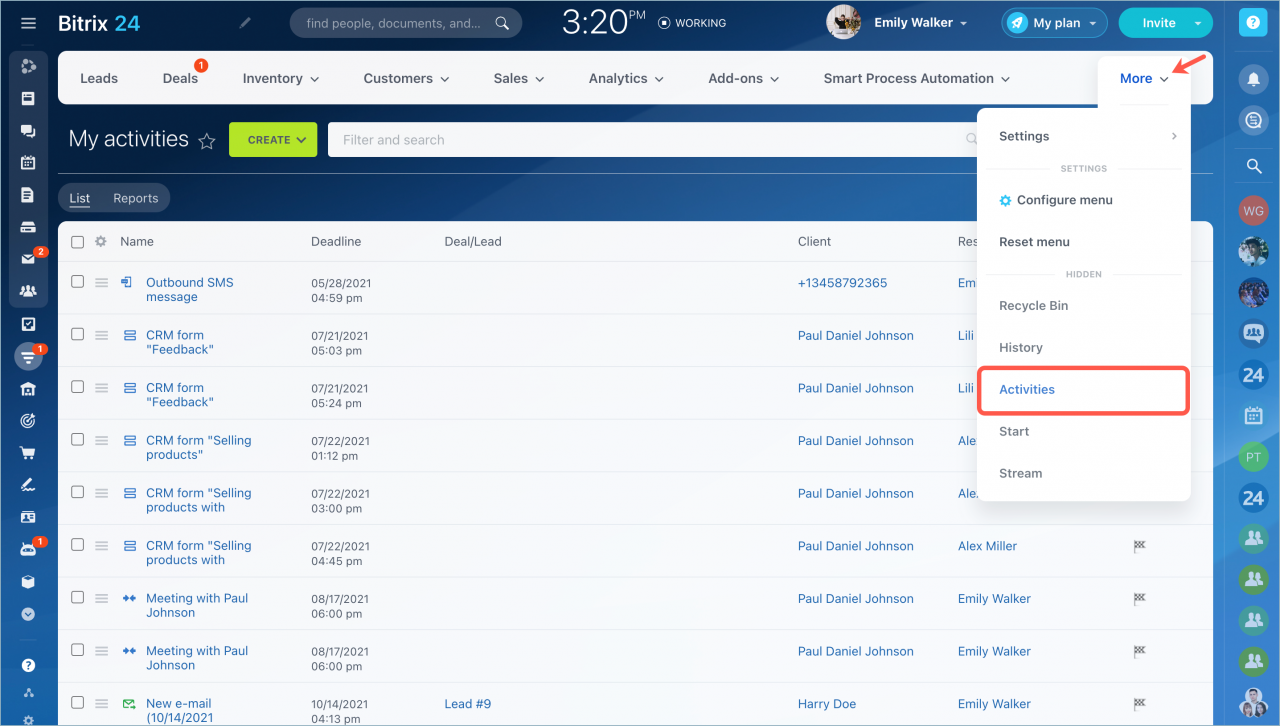Open the PT avatar chat
This screenshot has height=726, width=1280.
[1254, 458]
